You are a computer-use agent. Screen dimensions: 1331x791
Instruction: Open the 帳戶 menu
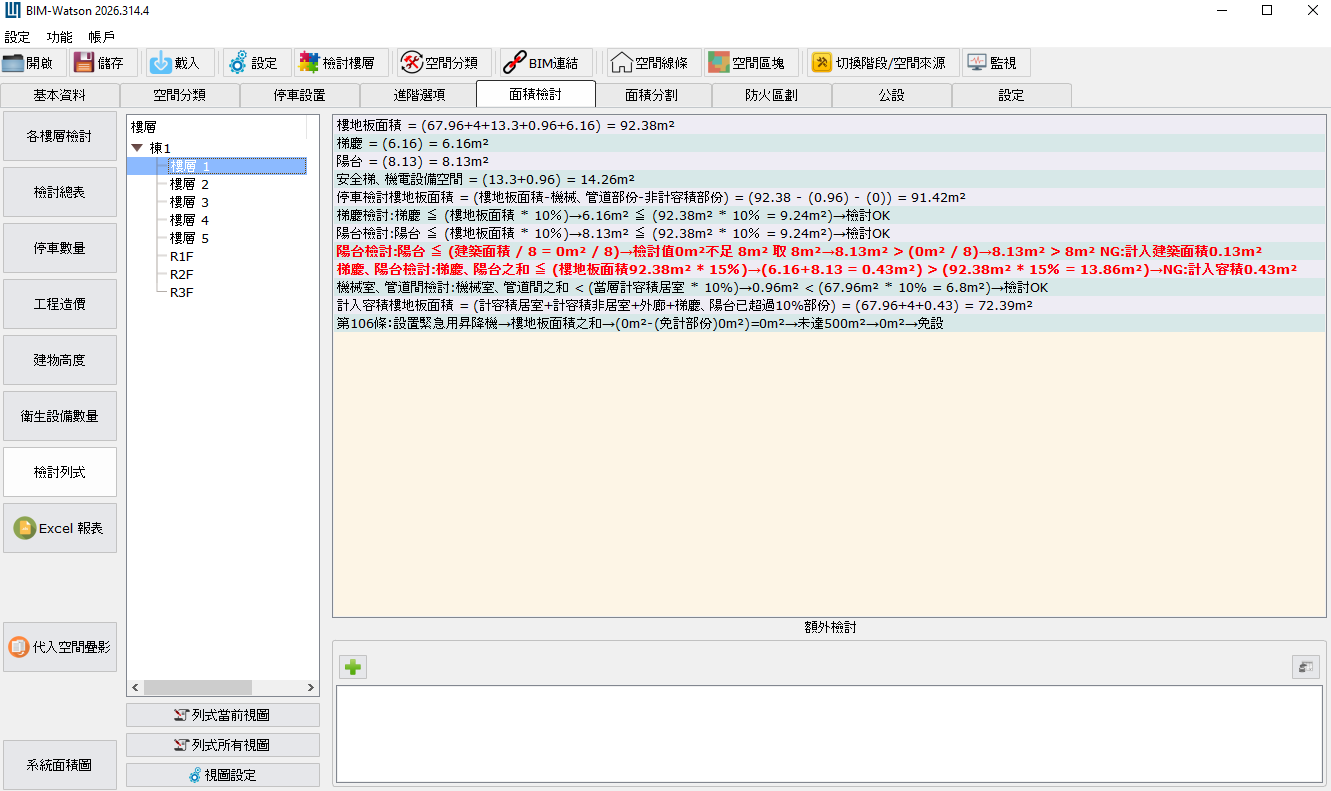coord(102,37)
